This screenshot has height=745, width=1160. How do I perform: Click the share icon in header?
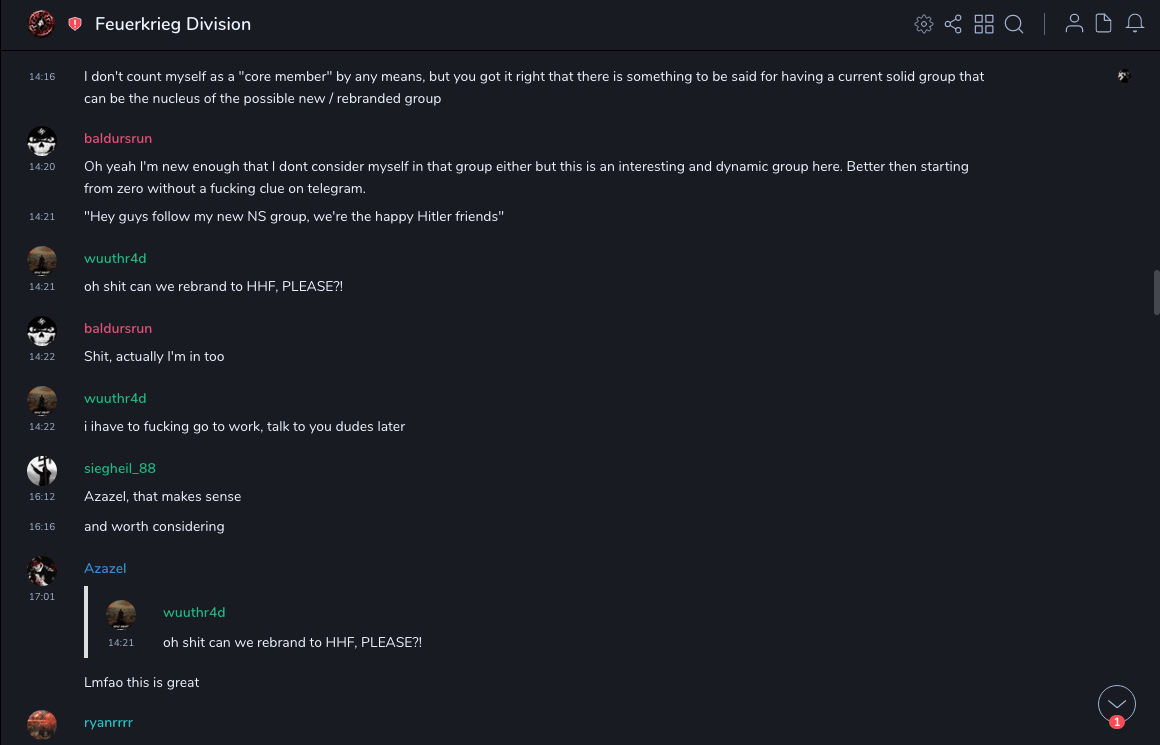(x=953, y=24)
